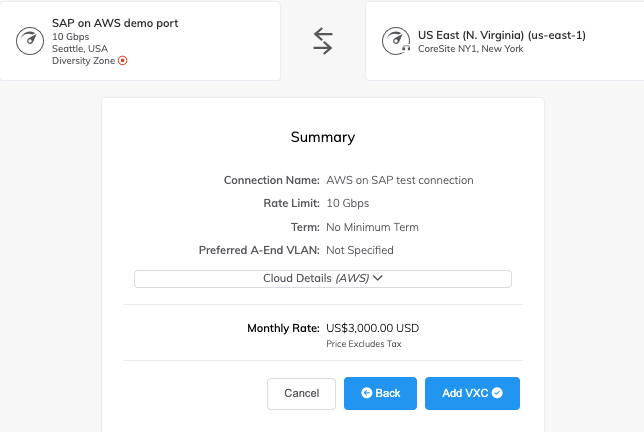Viewport: 644px width, 432px height.
Task: Click the "Connection Name:" label
Action: click(271, 180)
